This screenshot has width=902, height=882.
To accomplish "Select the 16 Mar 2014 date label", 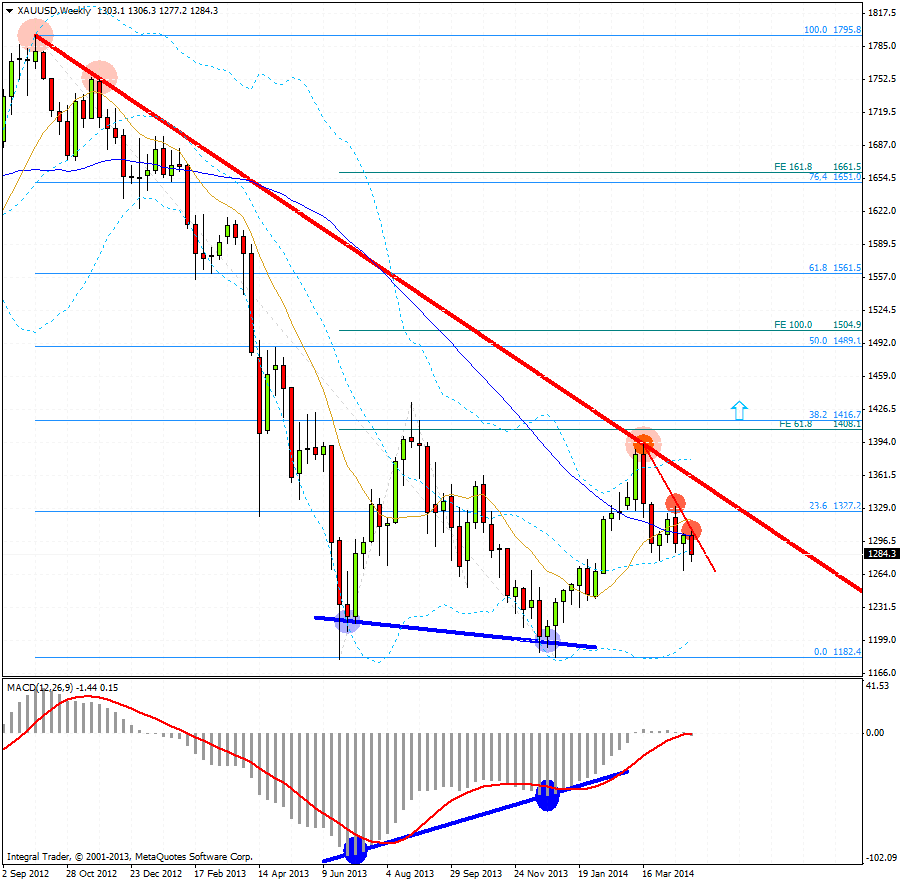I will point(668,873).
